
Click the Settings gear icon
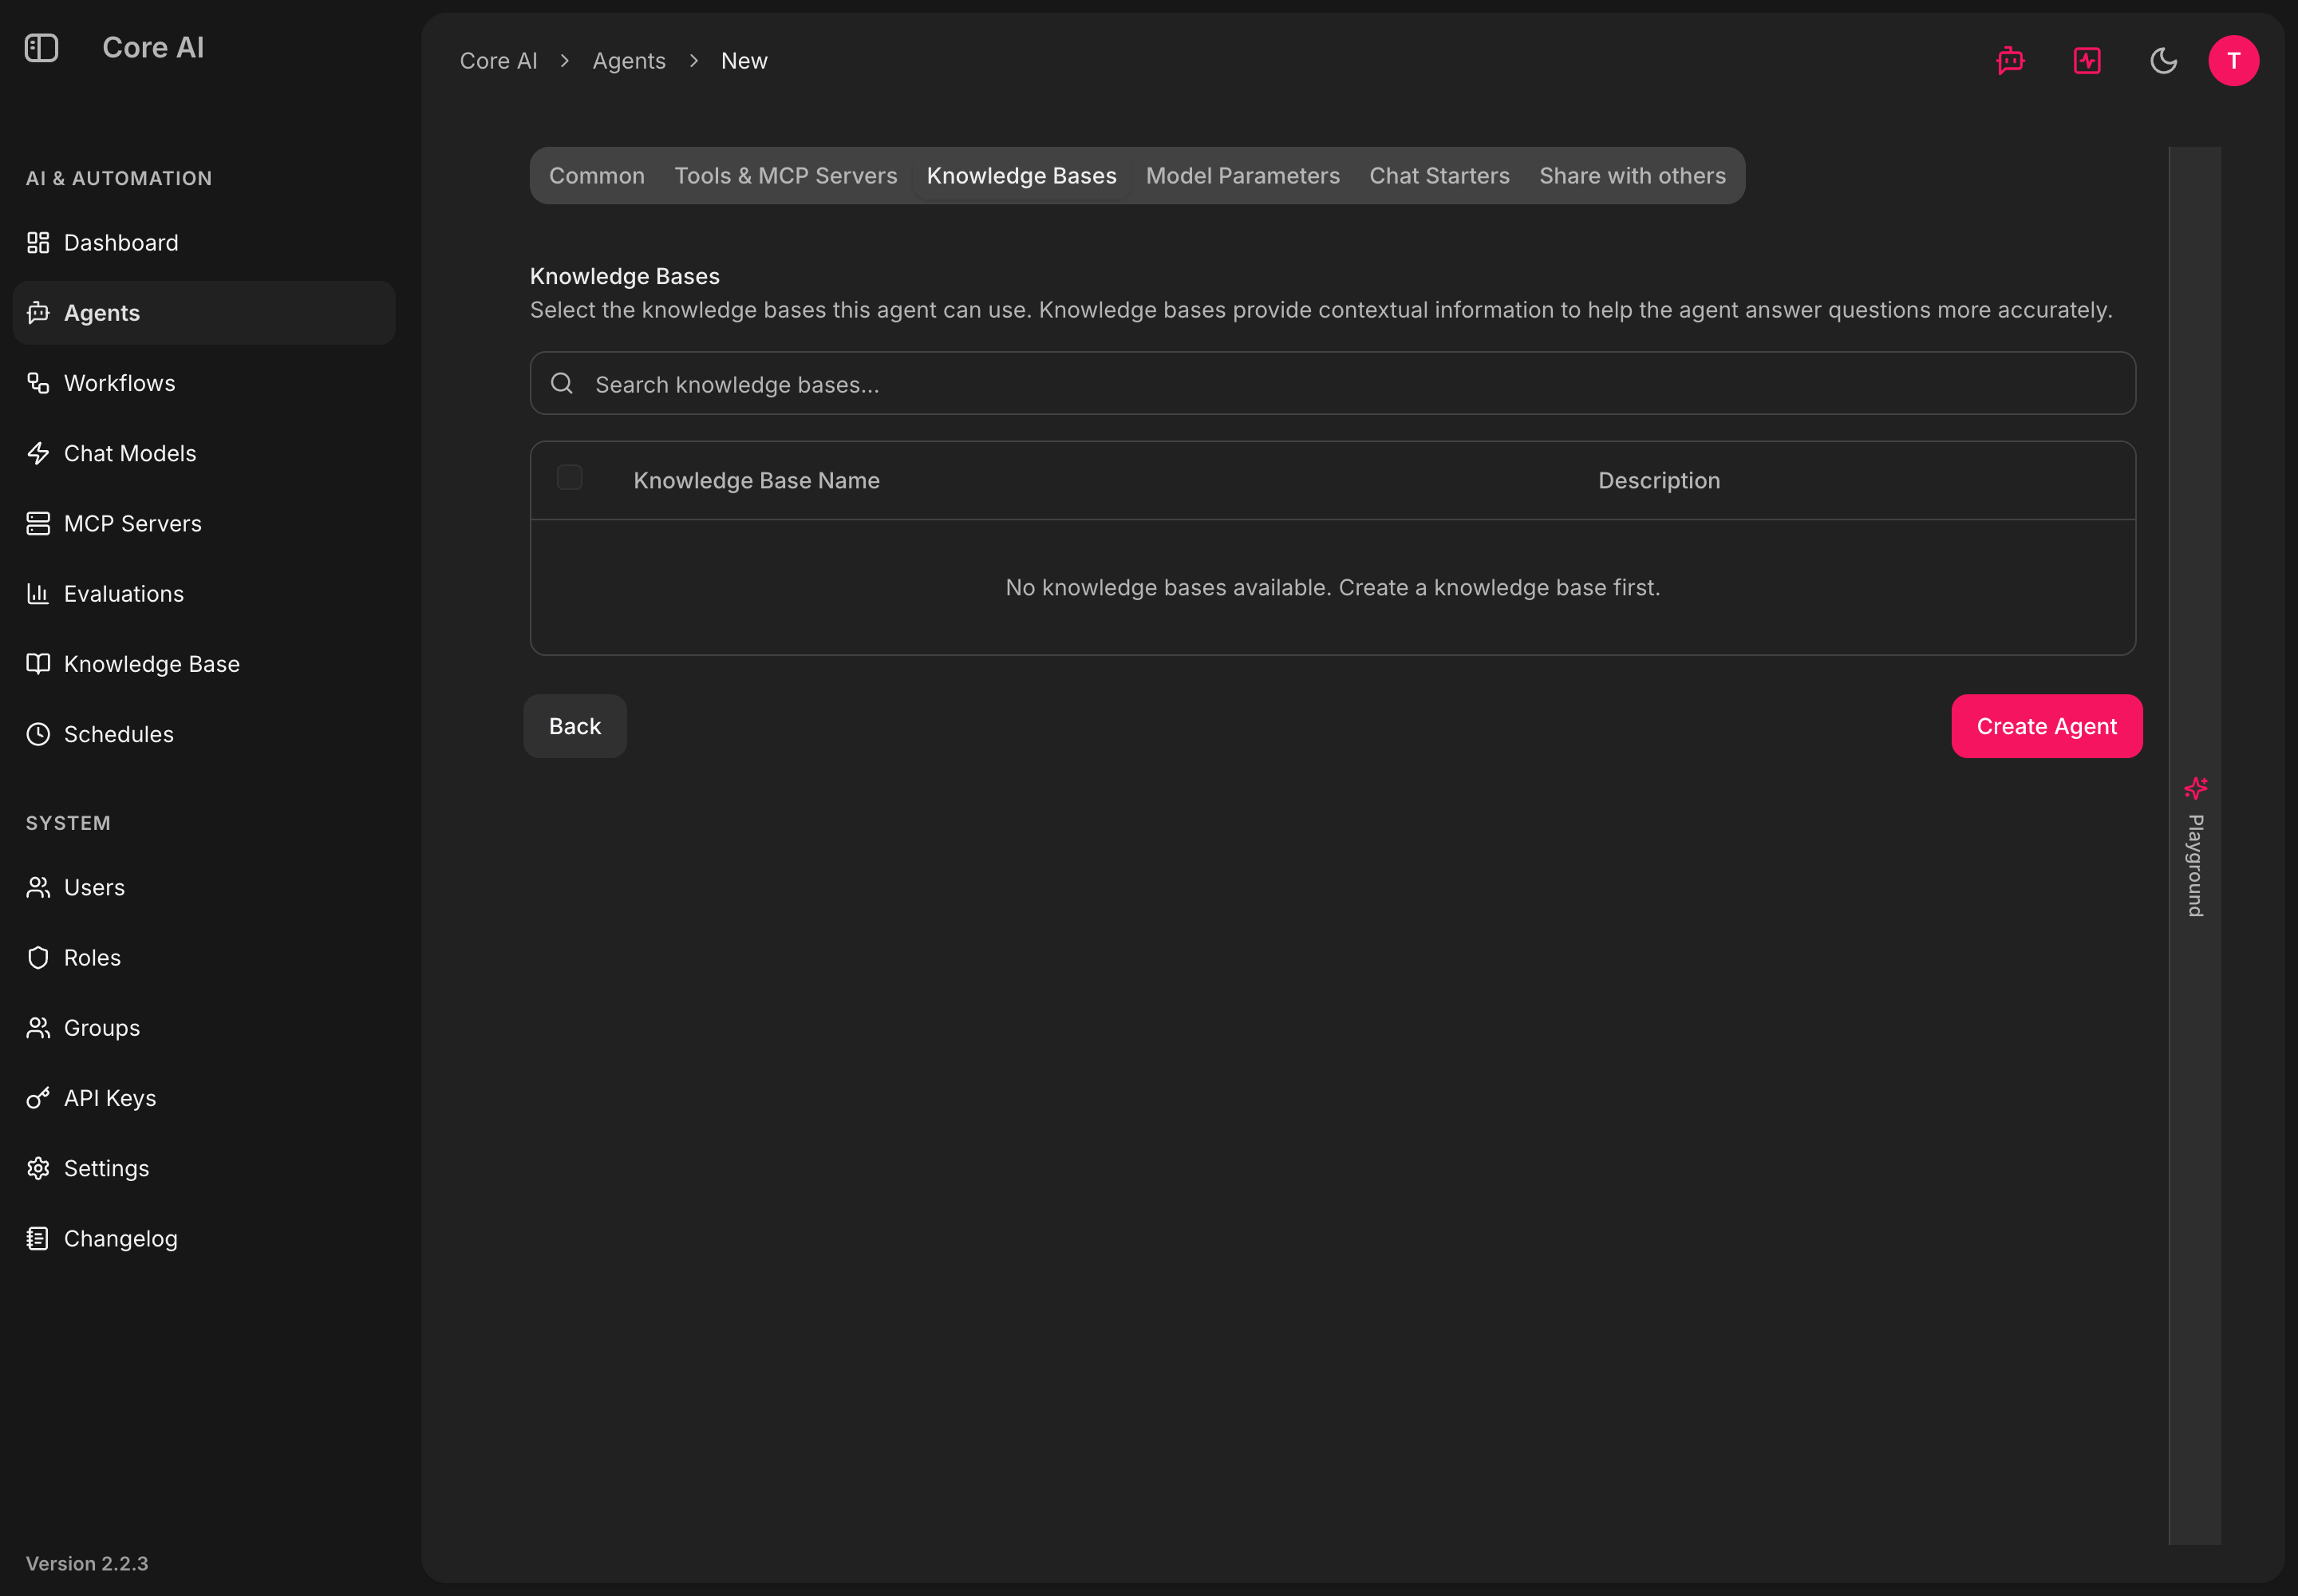pyautogui.click(x=38, y=1168)
